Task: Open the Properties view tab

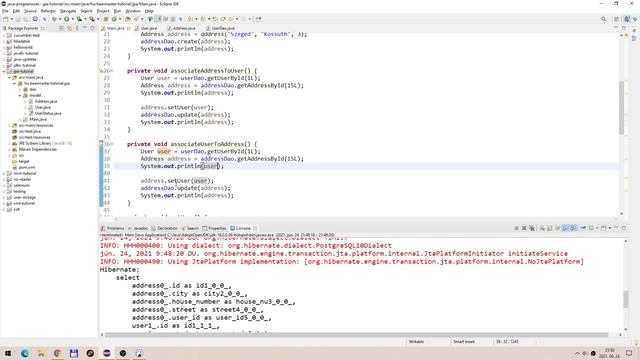Action: [214, 228]
